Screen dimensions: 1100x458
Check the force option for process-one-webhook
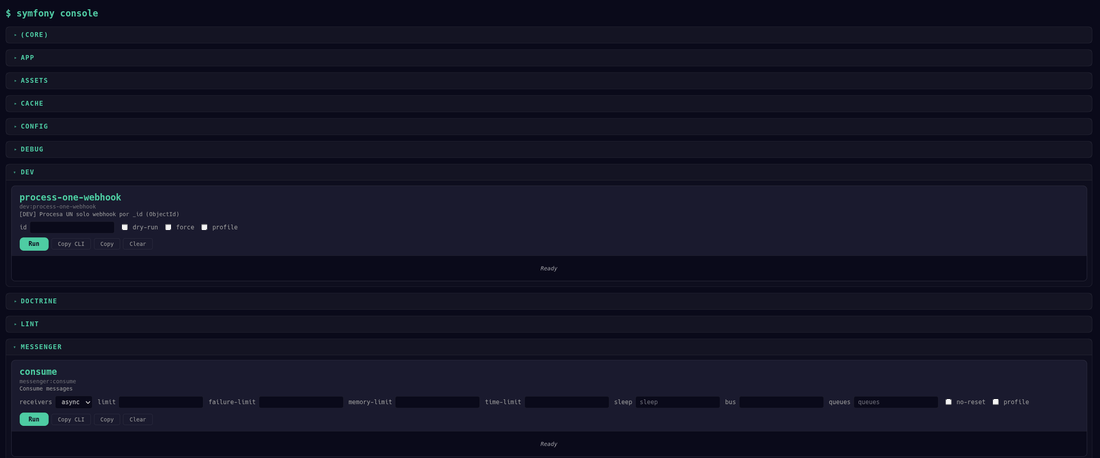click(x=168, y=227)
